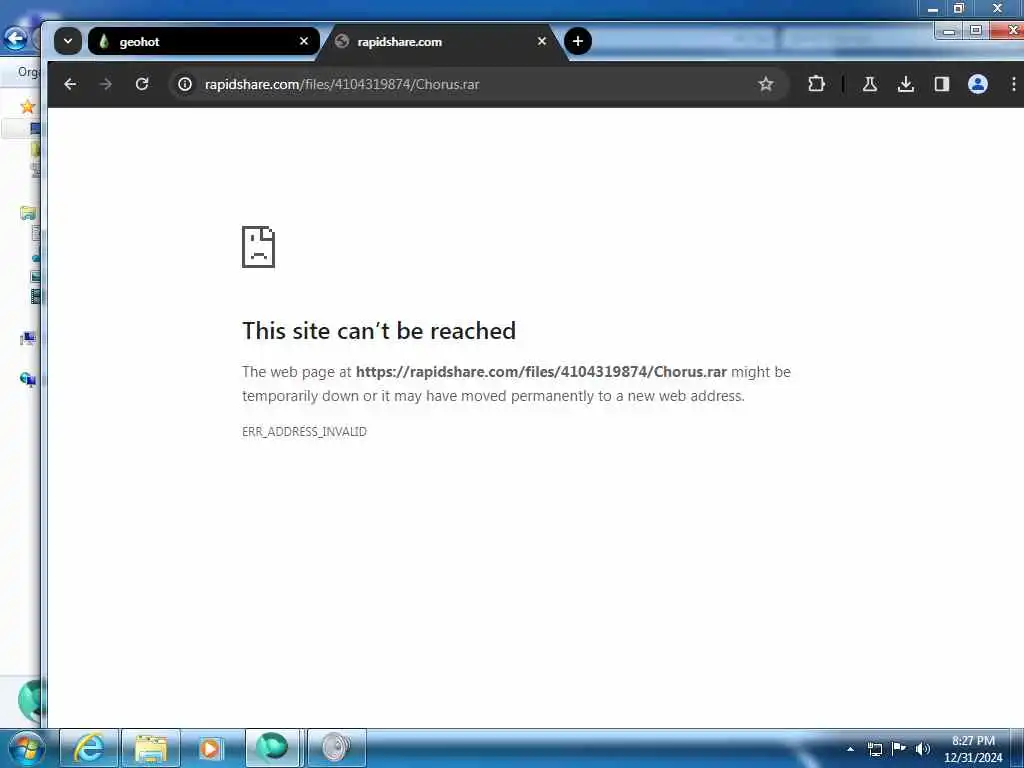Open the Extensions puzzle-piece icon

(816, 84)
